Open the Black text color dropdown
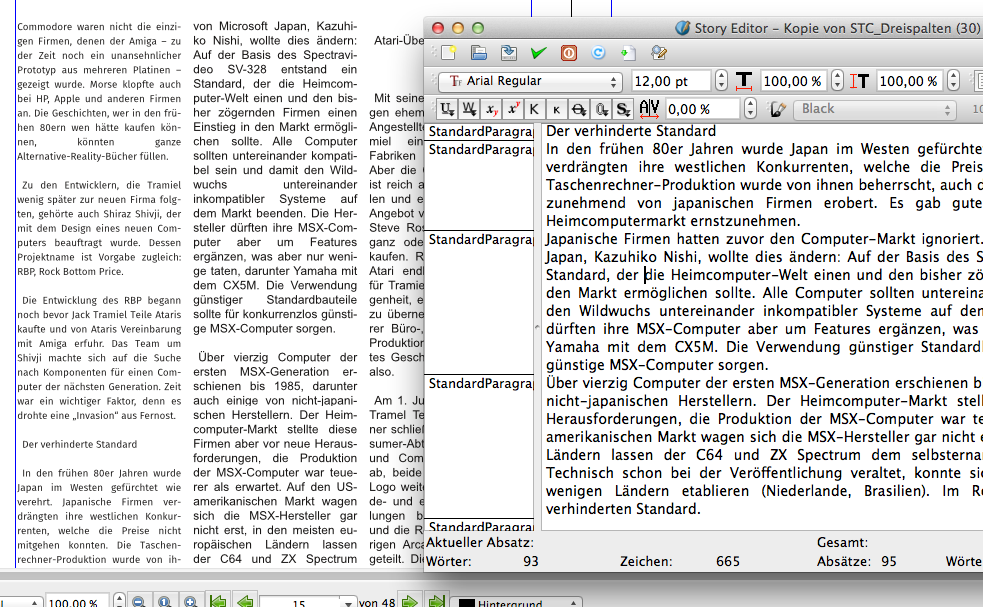Screen dimensions: 983x607 [880, 109]
